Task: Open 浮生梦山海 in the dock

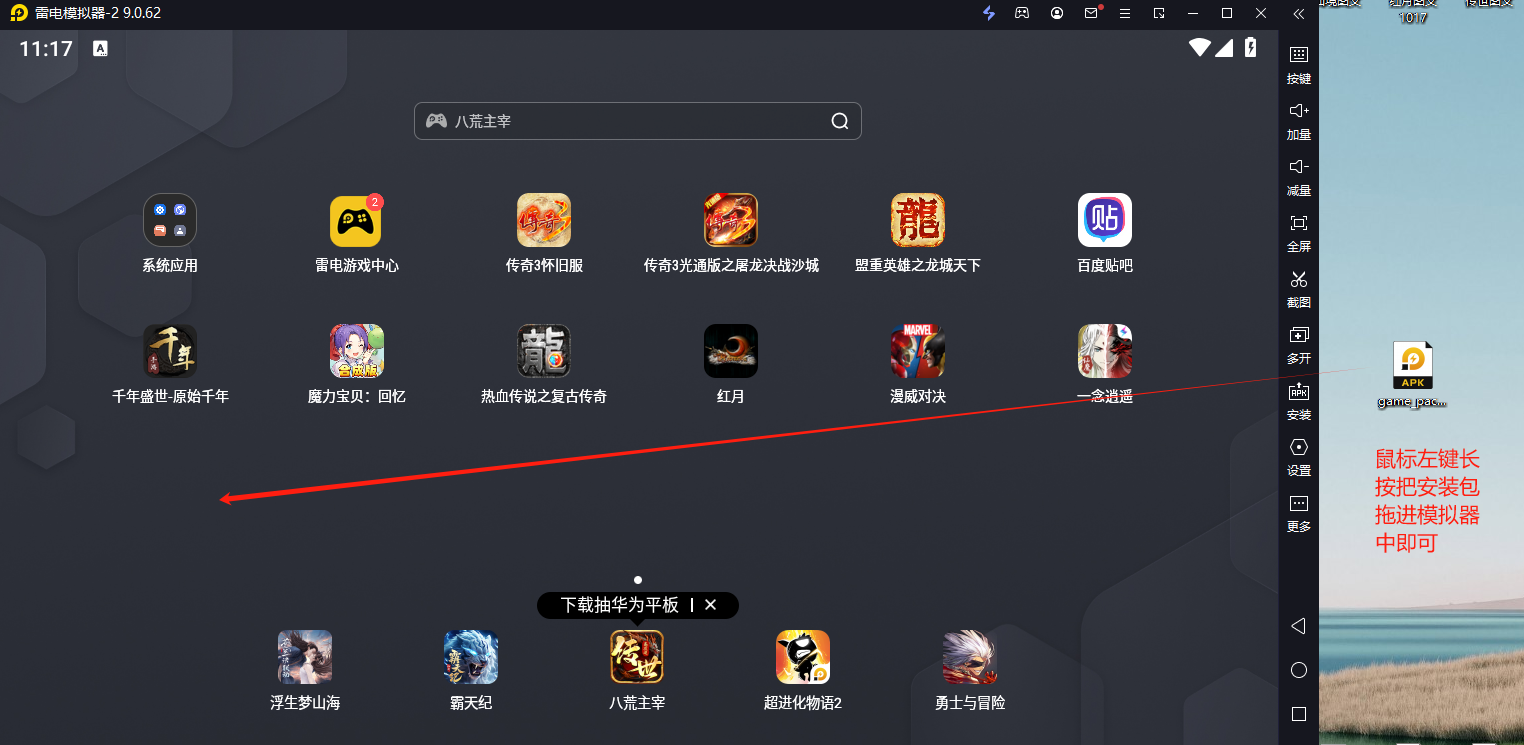Action: (305, 657)
